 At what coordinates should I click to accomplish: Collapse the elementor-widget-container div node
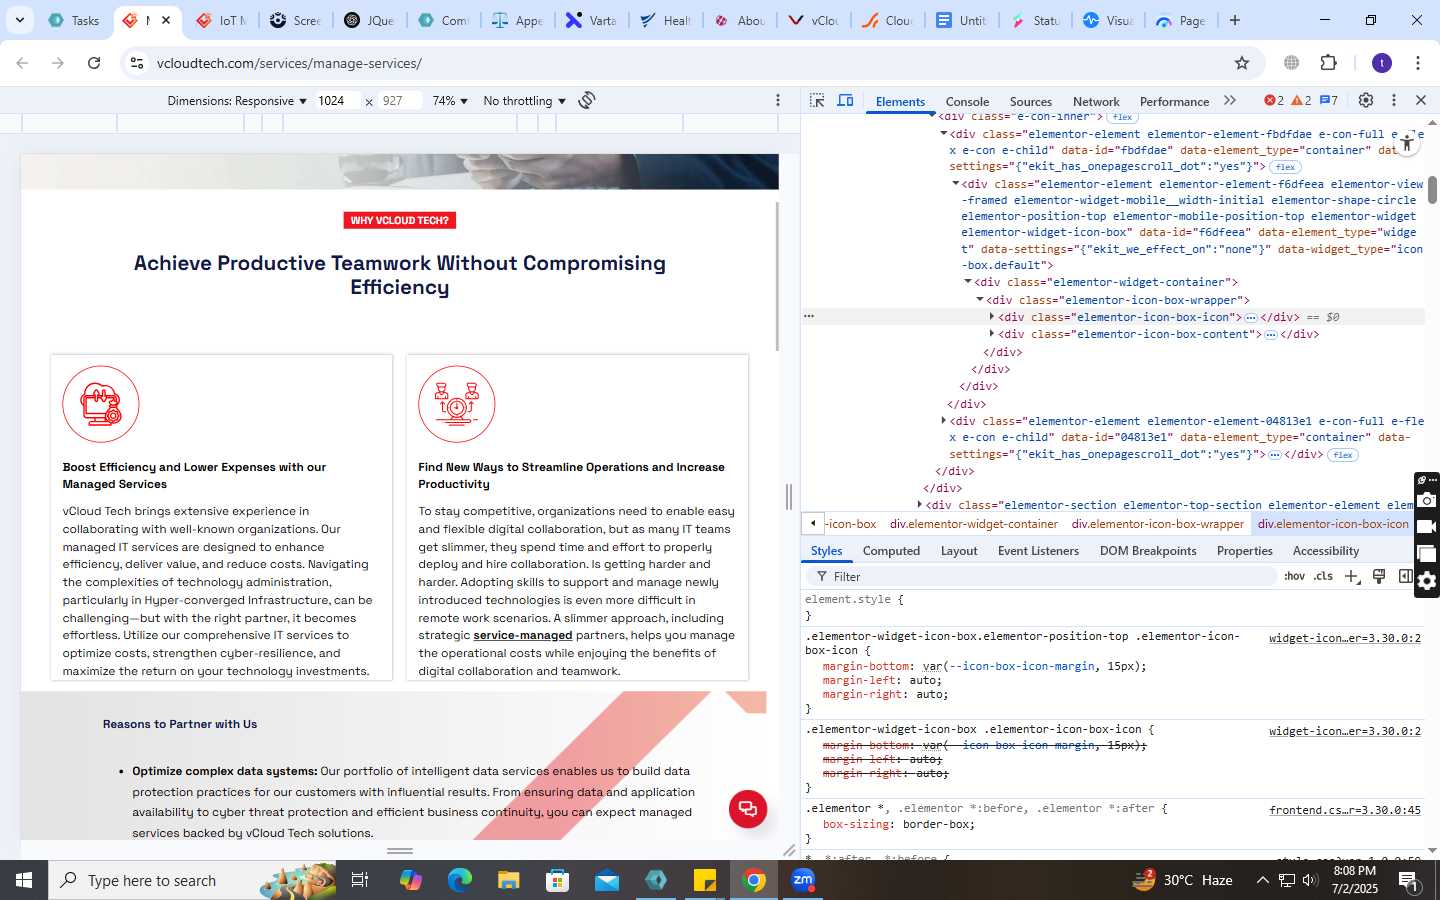click(x=967, y=282)
